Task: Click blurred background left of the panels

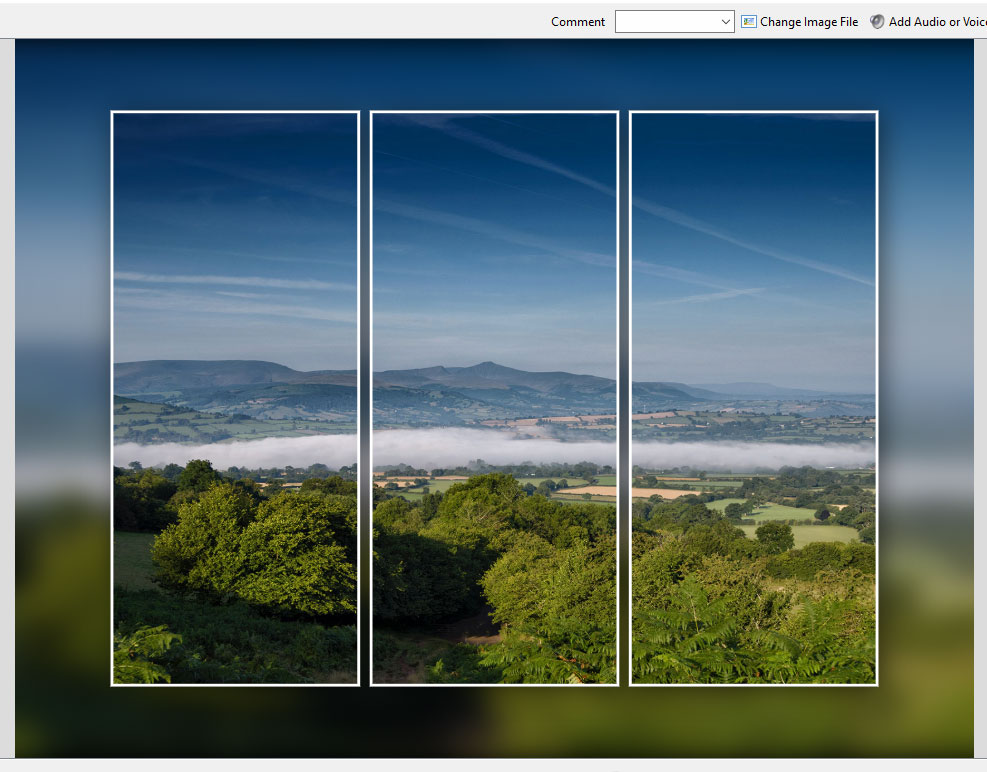Action: click(62, 400)
